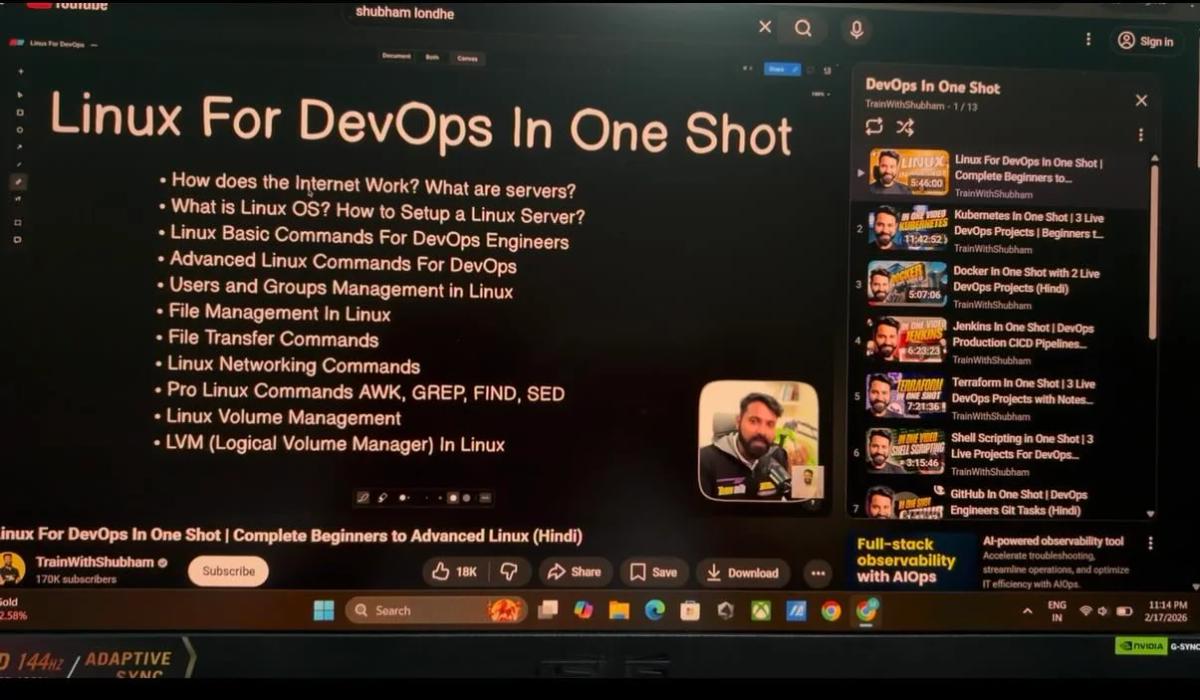Viewport: 1200px width, 700px height.
Task: Collapse the DevOps In One Shot playlist panel
Action: (x=1141, y=100)
